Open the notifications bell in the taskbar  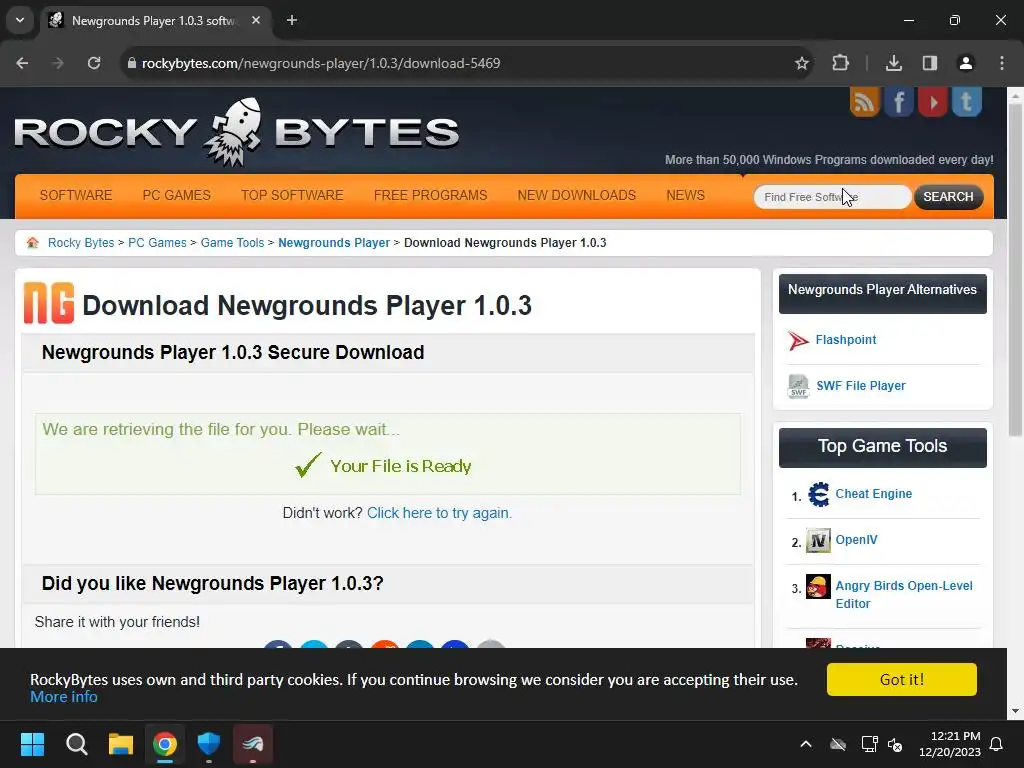[x=997, y=744]
